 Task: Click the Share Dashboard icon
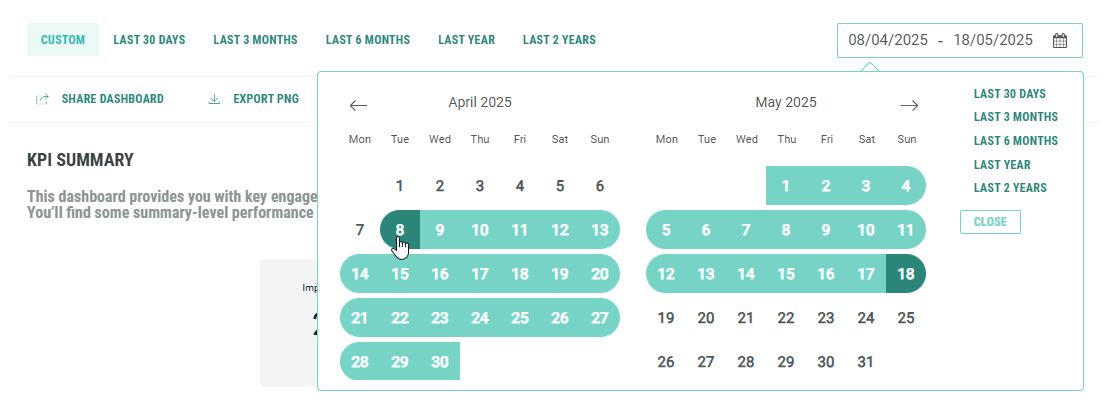(42, 99)
